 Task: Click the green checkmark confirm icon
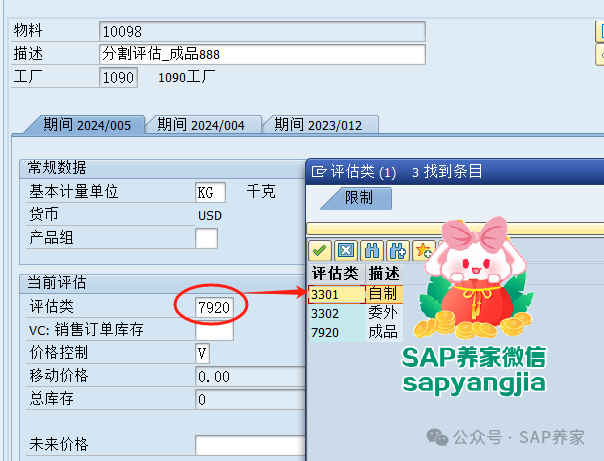(x=320, y=250)
